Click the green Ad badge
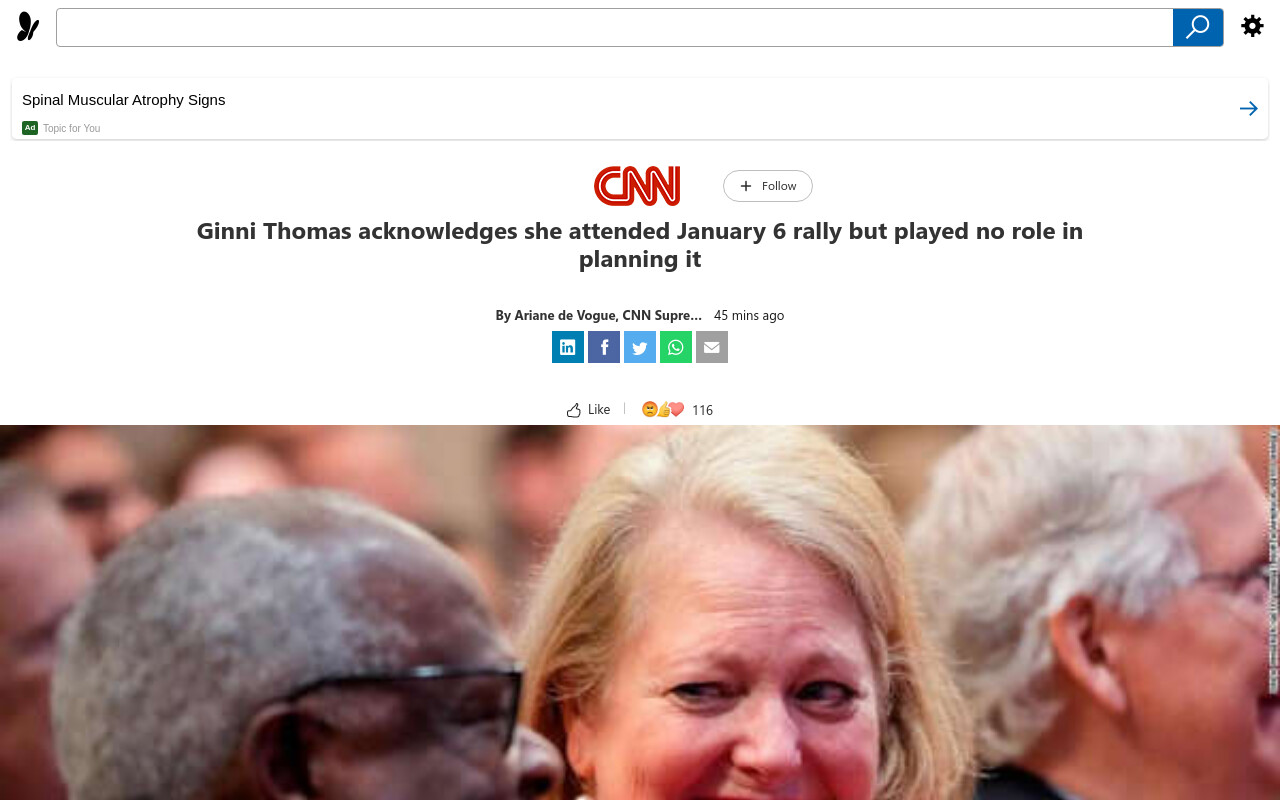 click(30, 128)
